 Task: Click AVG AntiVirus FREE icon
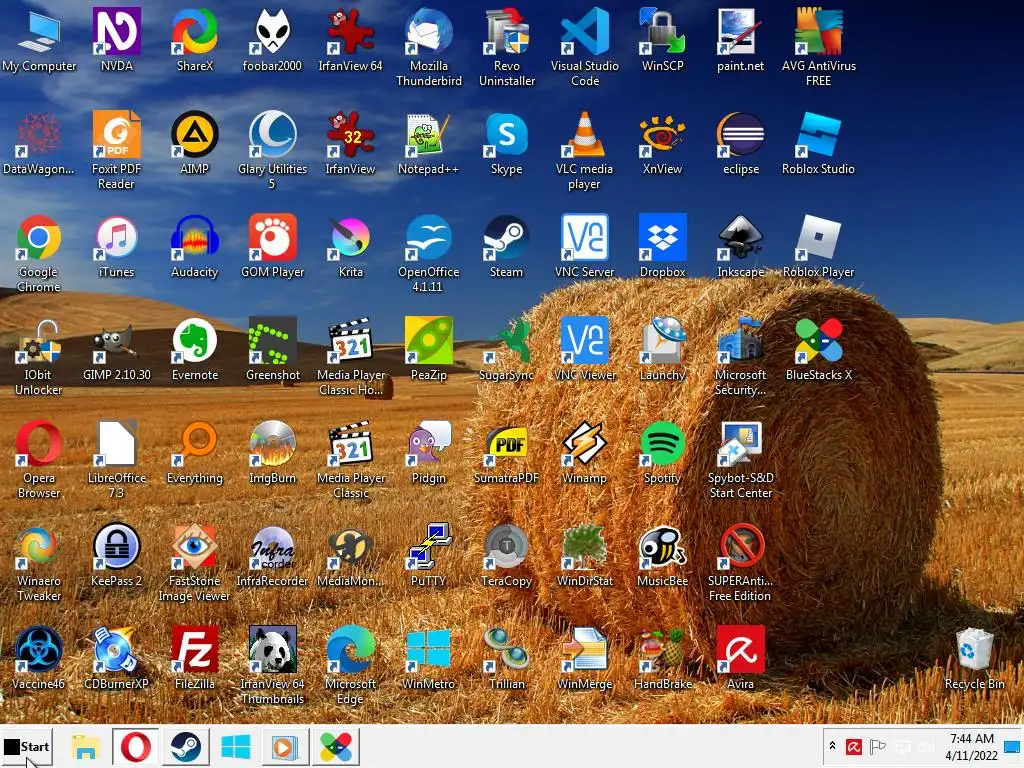click(818, 47)
